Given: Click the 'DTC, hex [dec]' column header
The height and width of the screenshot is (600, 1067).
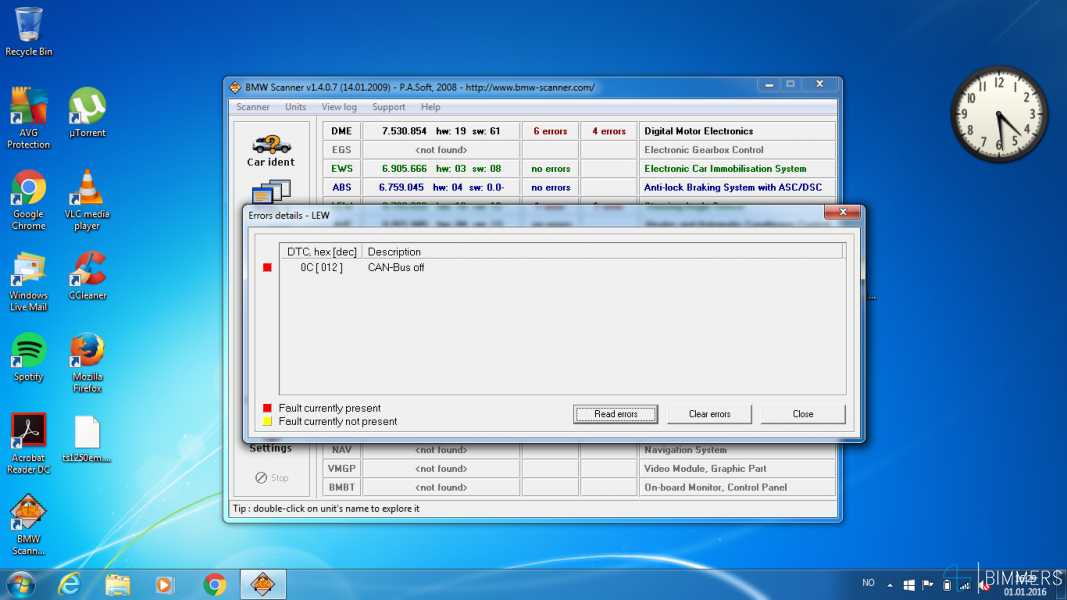Looking at the screenshot, I should pos(321,252).
